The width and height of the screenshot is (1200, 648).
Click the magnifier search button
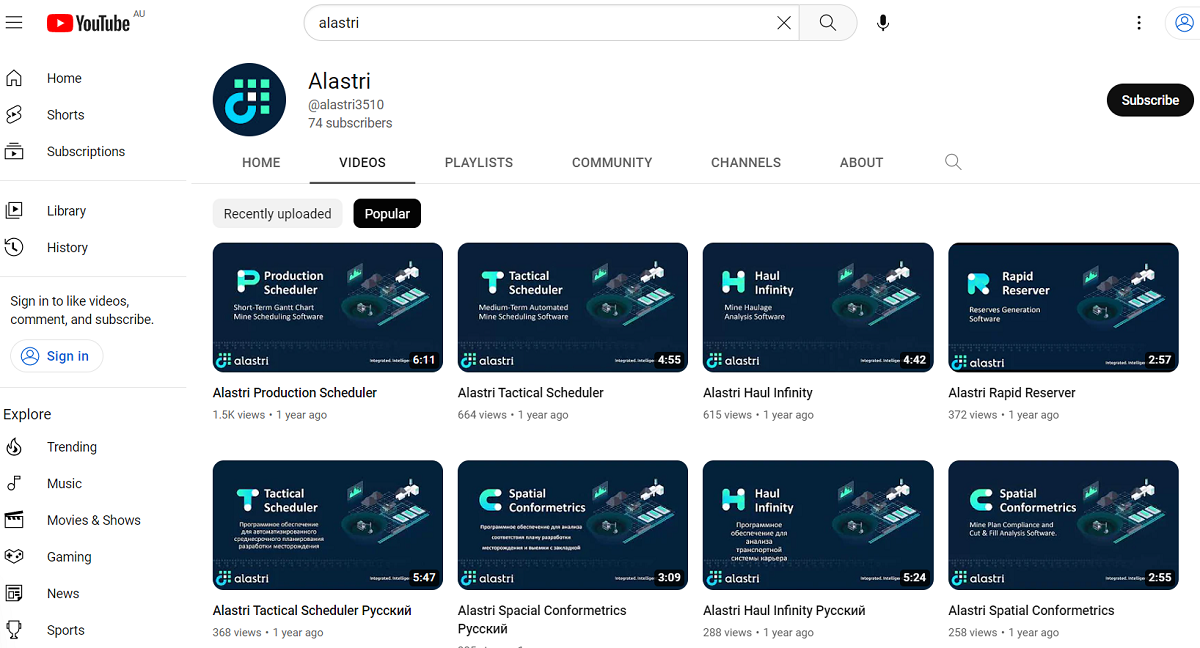click(827, 23)
